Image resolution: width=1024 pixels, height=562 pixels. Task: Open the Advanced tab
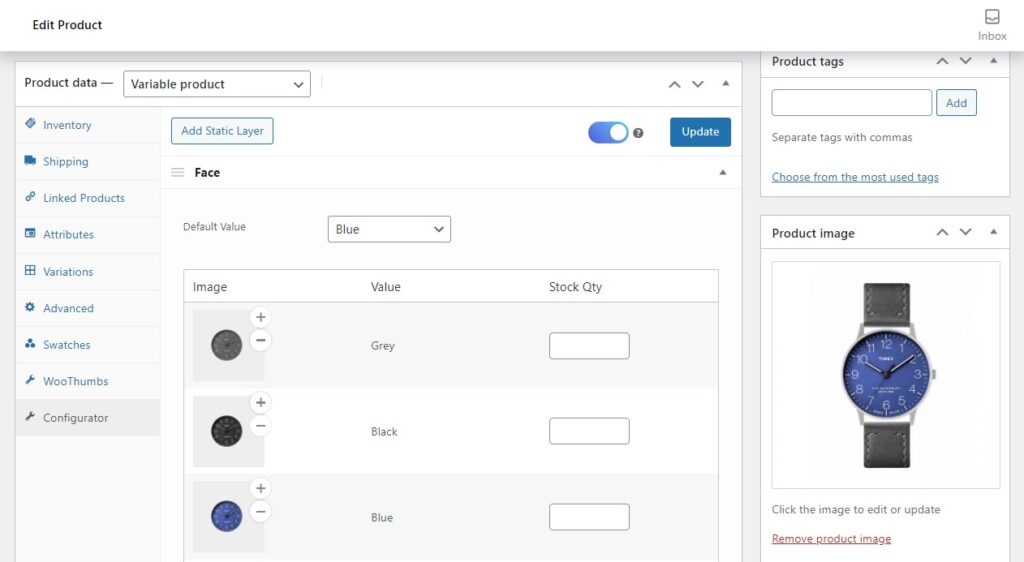tap(88, 308)
